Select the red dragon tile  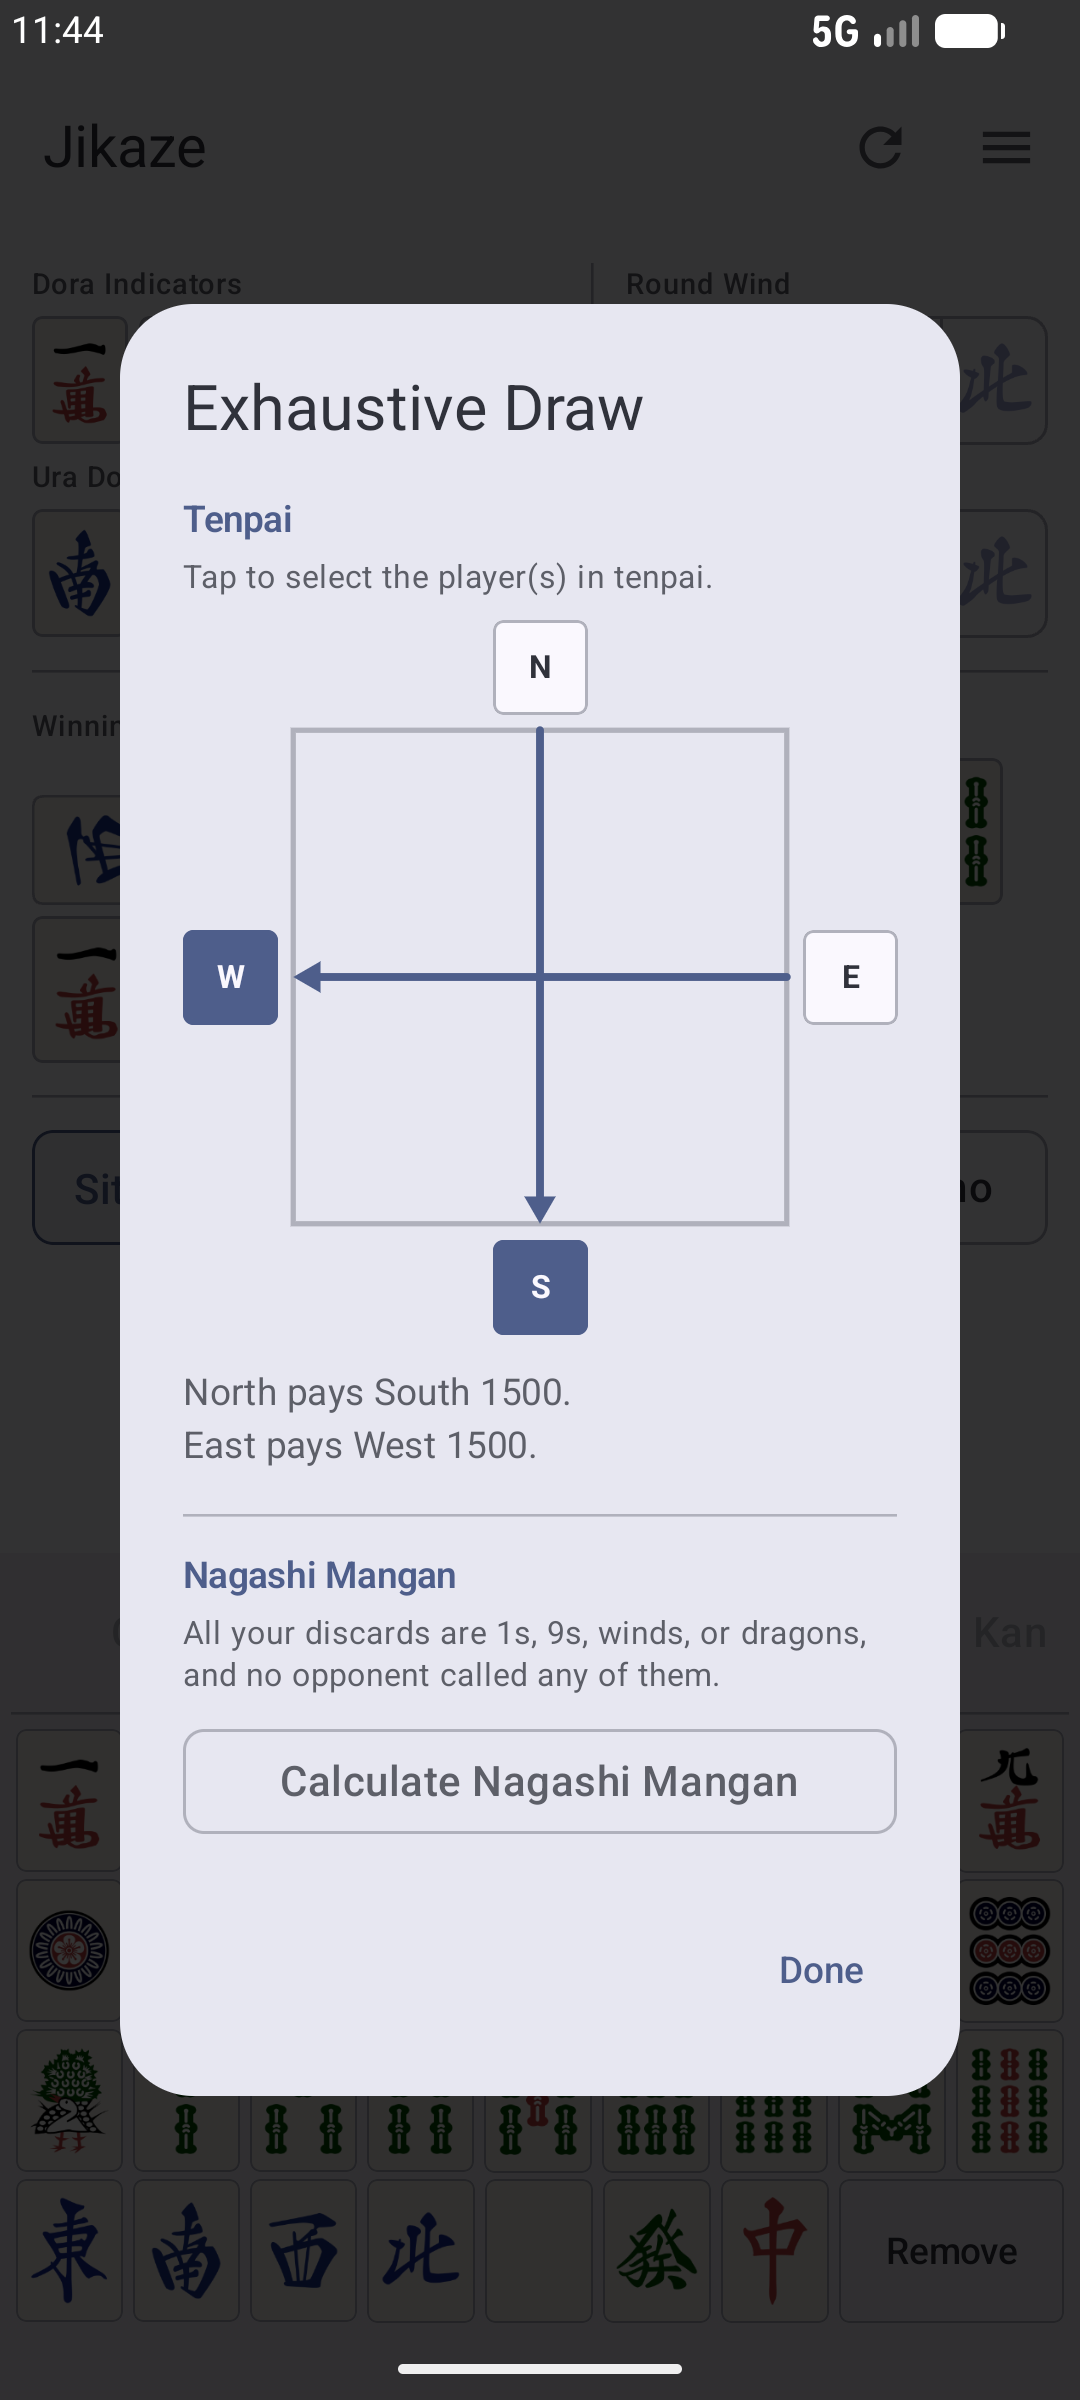tap(774, 2250)
